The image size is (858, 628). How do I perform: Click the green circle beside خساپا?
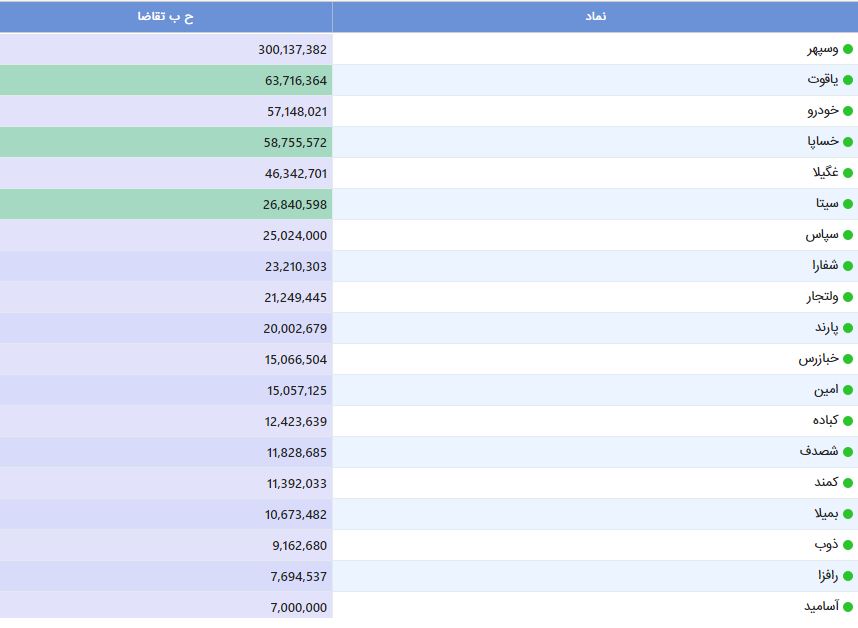coord(848,142)
